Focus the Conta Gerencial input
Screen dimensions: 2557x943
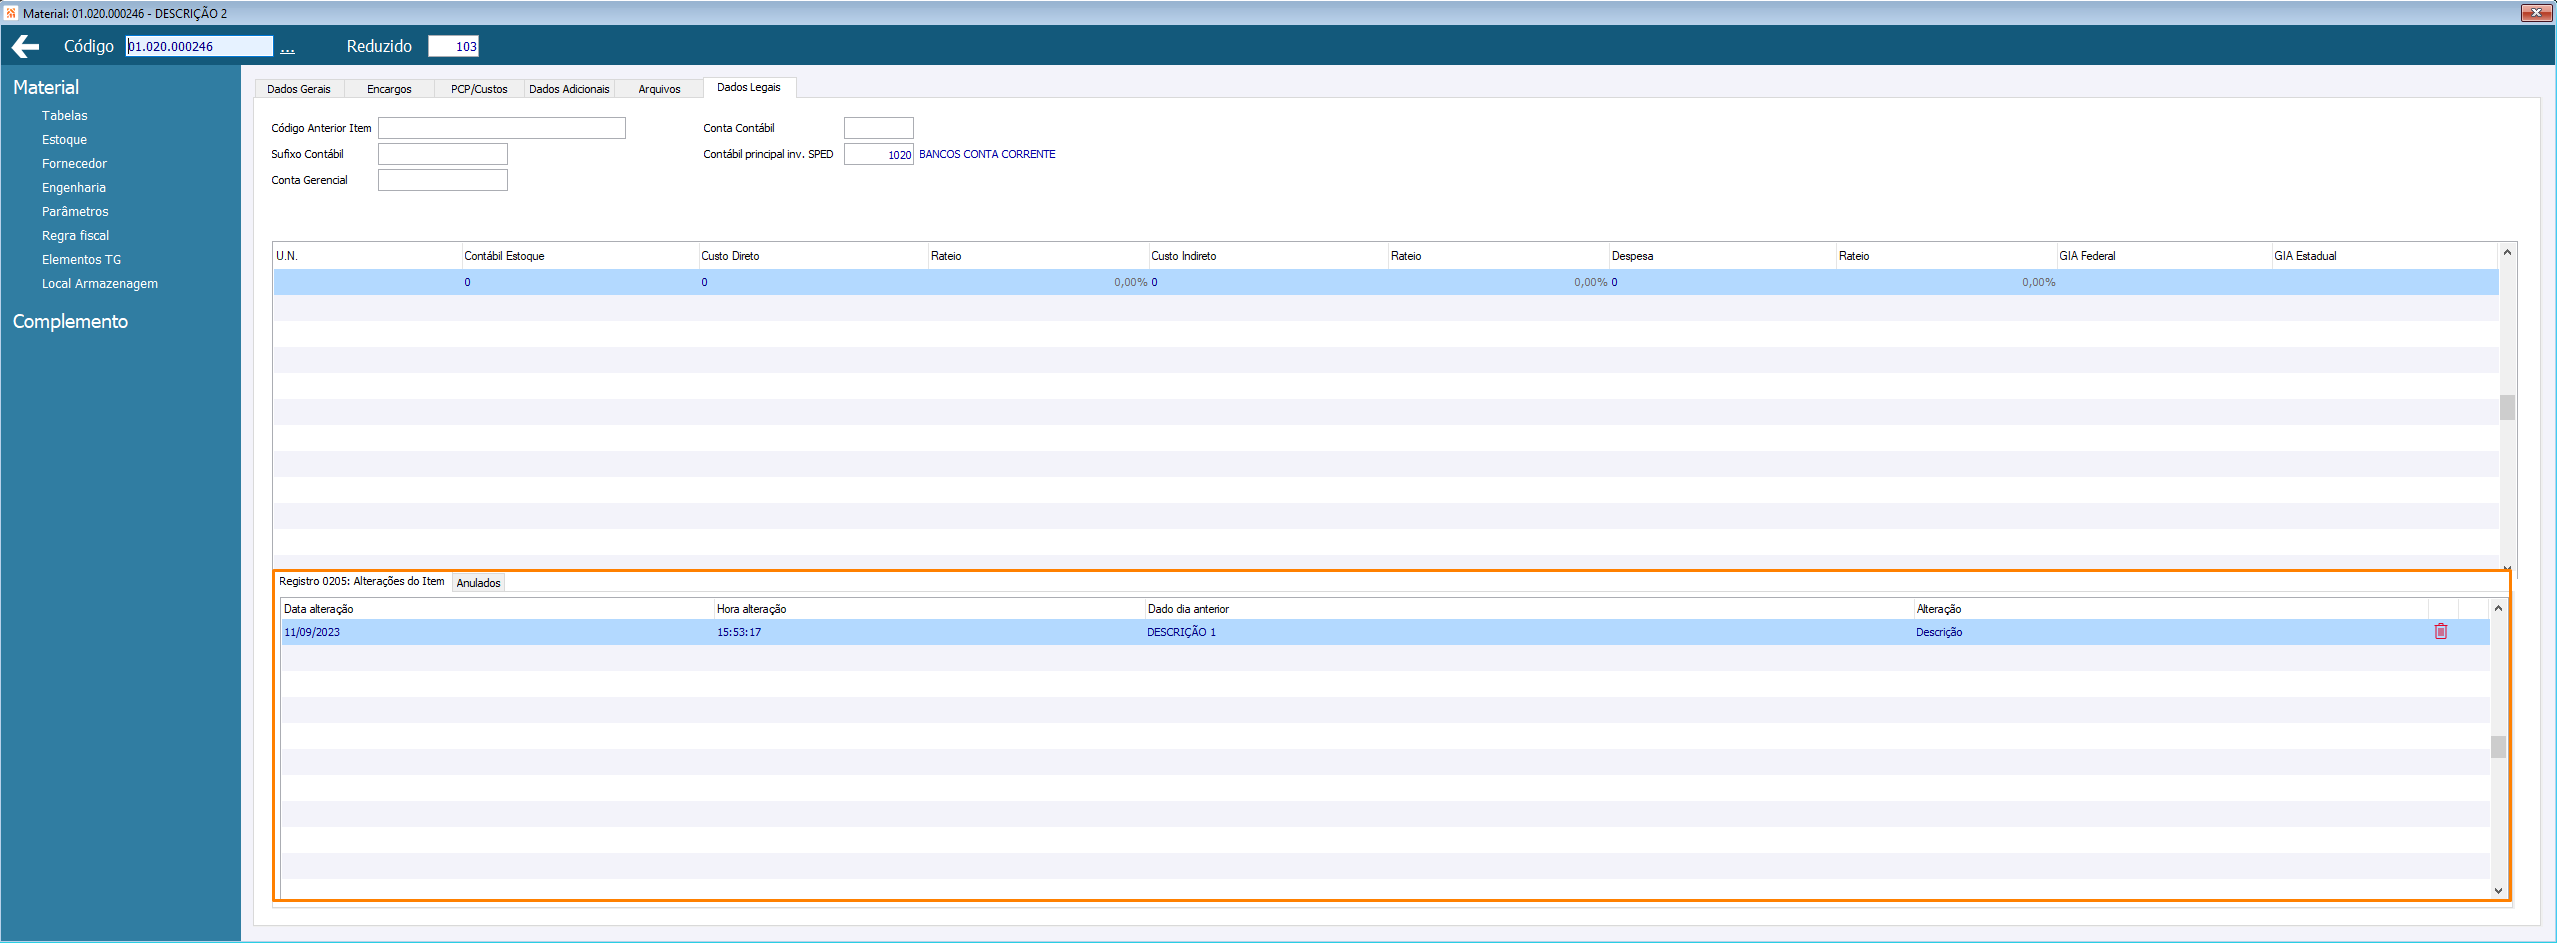(x=443, y=180)
